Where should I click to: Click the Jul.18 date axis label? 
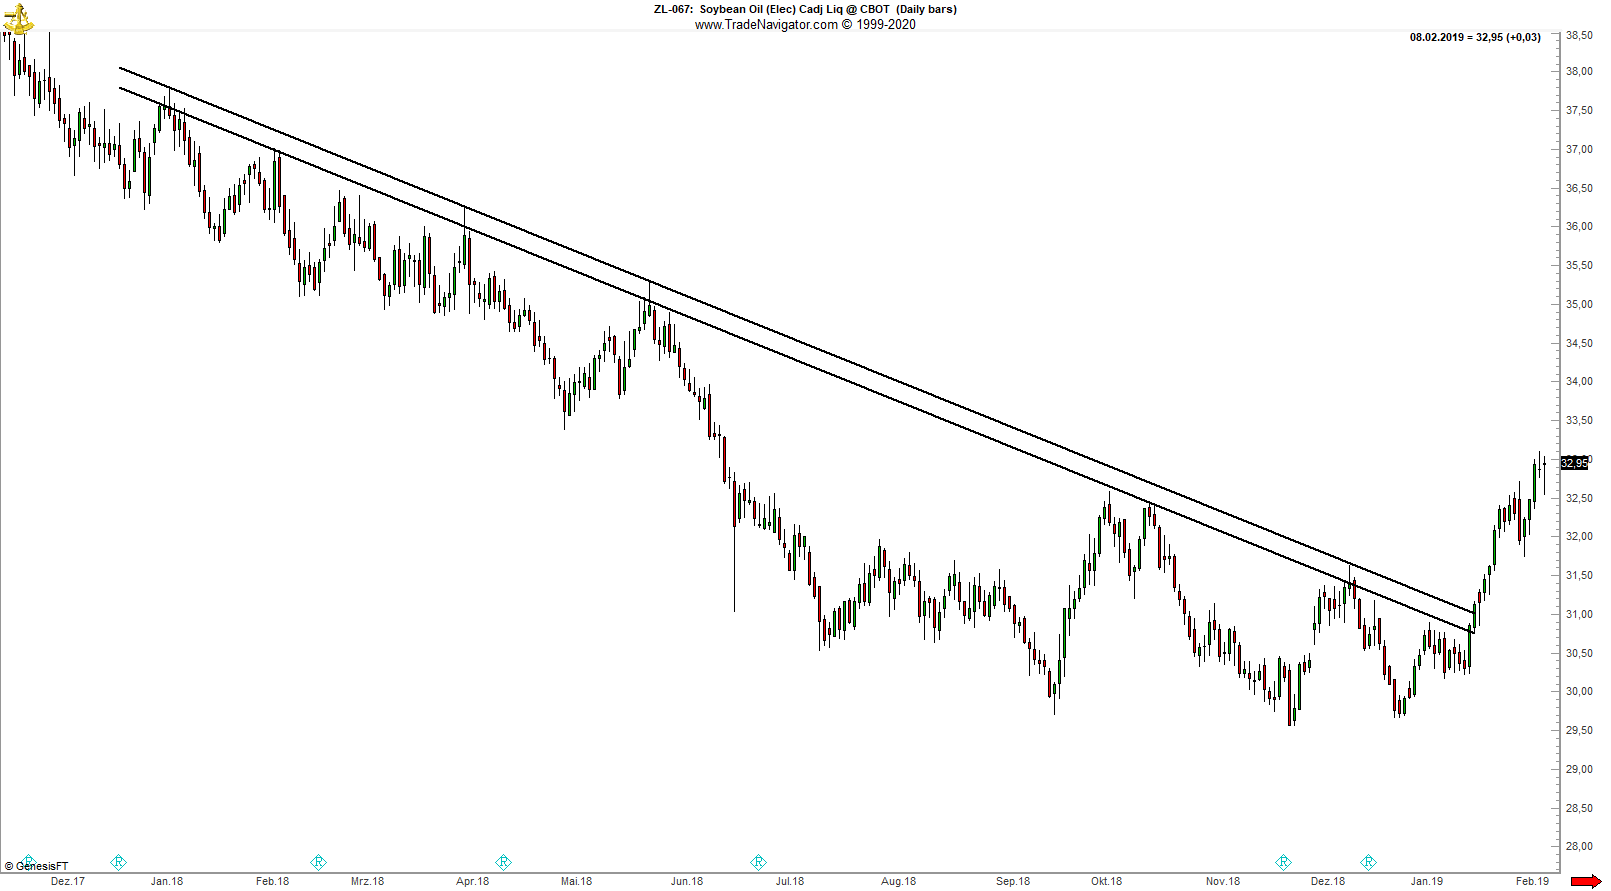[x=790, y=881]
